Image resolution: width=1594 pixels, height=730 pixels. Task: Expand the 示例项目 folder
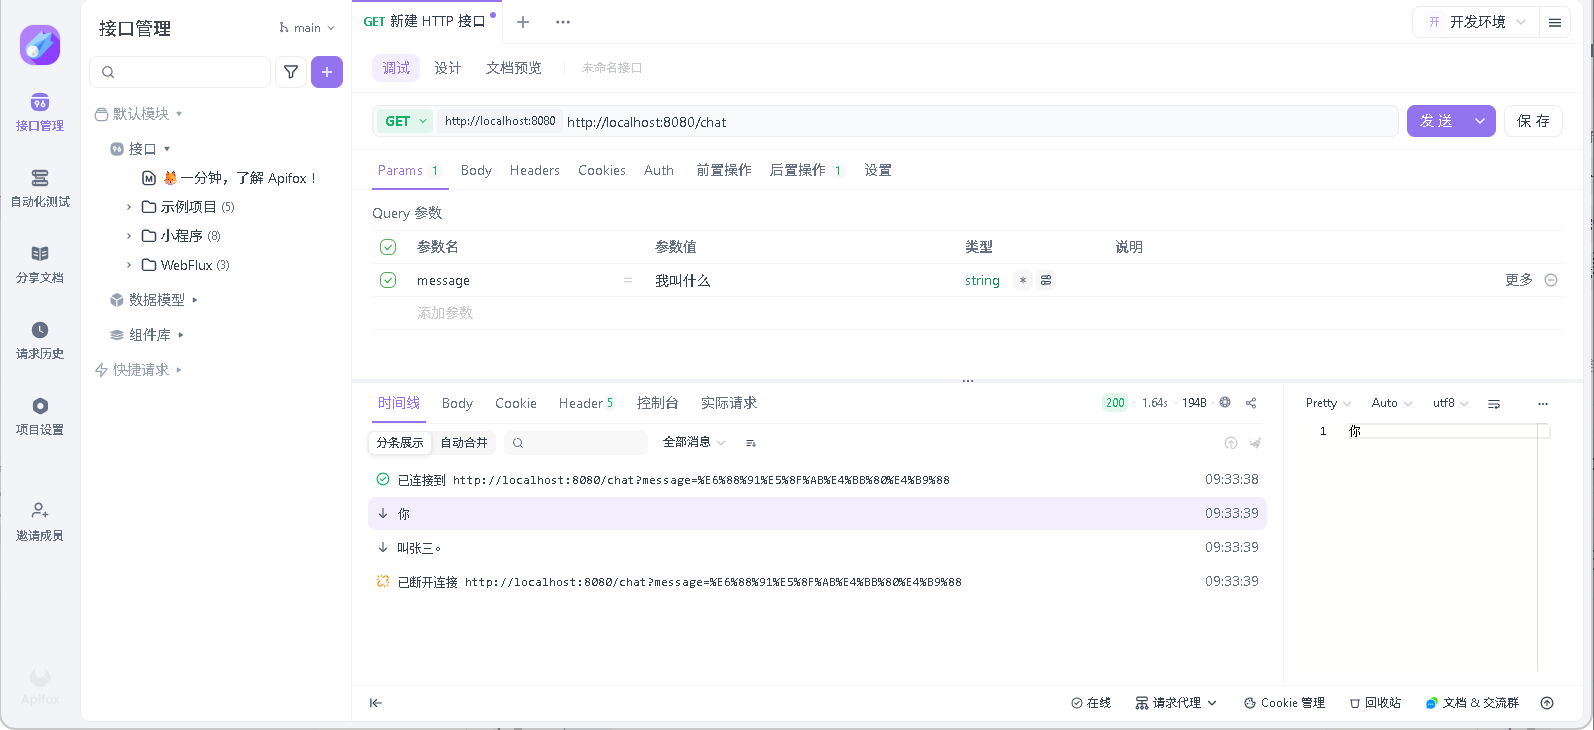[x=129, y=207]
